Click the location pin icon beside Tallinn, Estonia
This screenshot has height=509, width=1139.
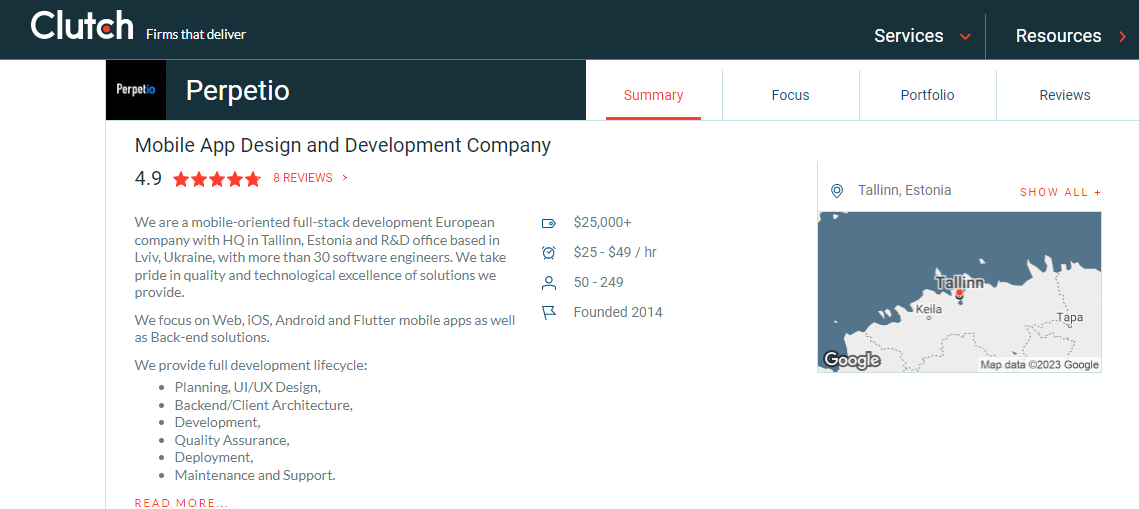(837, 191)
